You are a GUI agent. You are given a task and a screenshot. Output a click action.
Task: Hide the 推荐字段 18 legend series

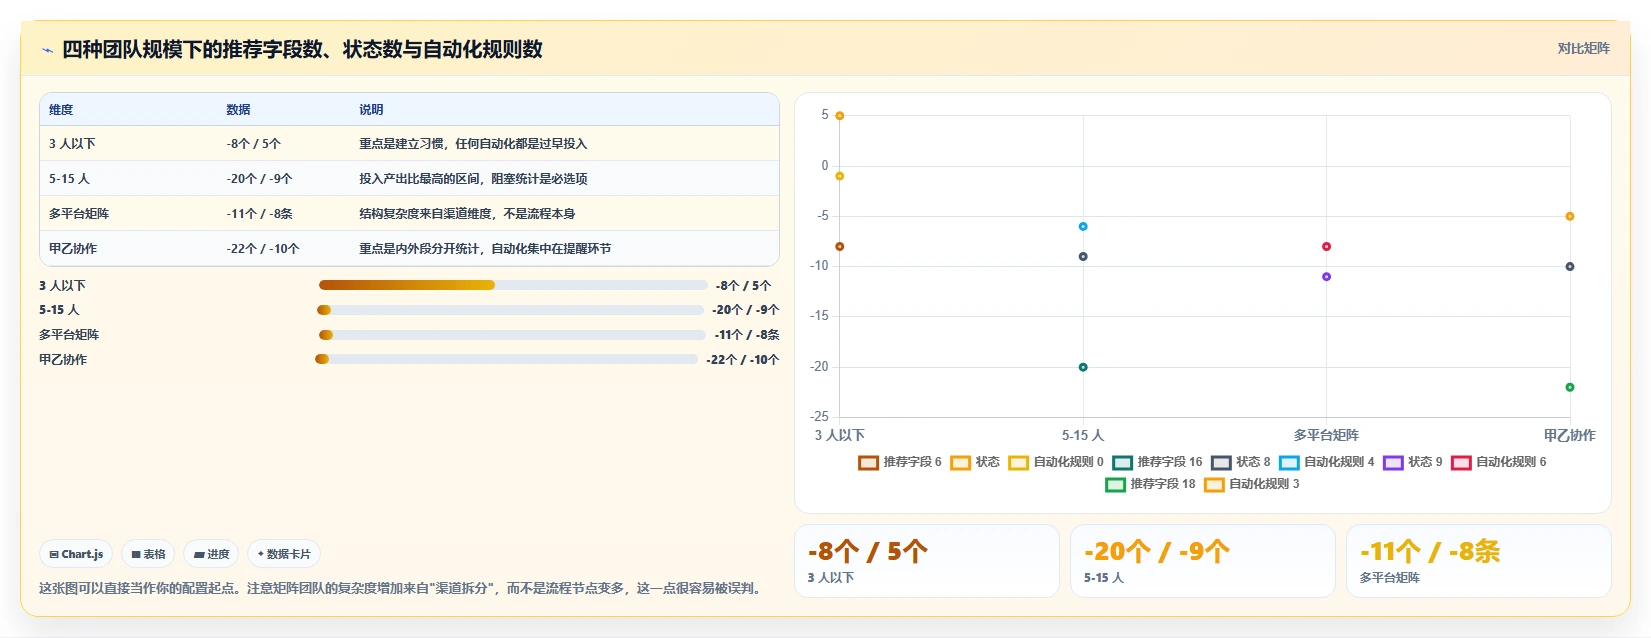click(x=1150, y=484)
